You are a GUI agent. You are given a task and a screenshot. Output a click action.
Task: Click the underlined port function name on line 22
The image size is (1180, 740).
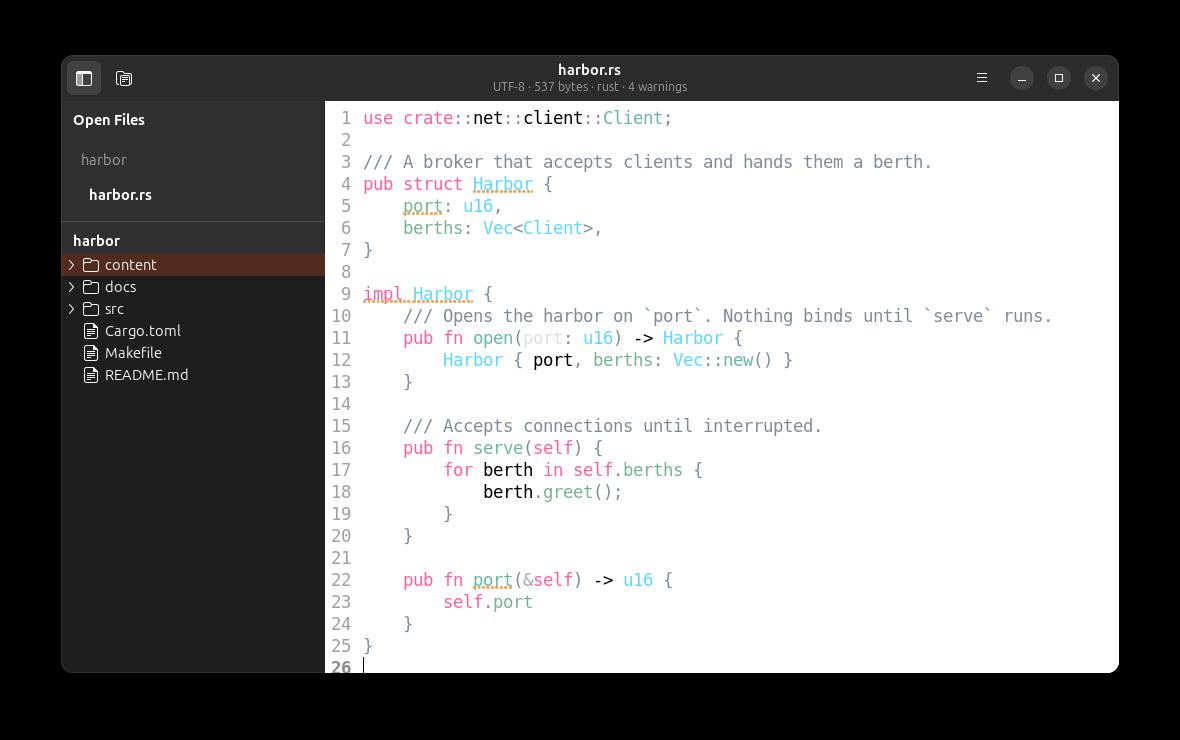click(x=493, y=580)
